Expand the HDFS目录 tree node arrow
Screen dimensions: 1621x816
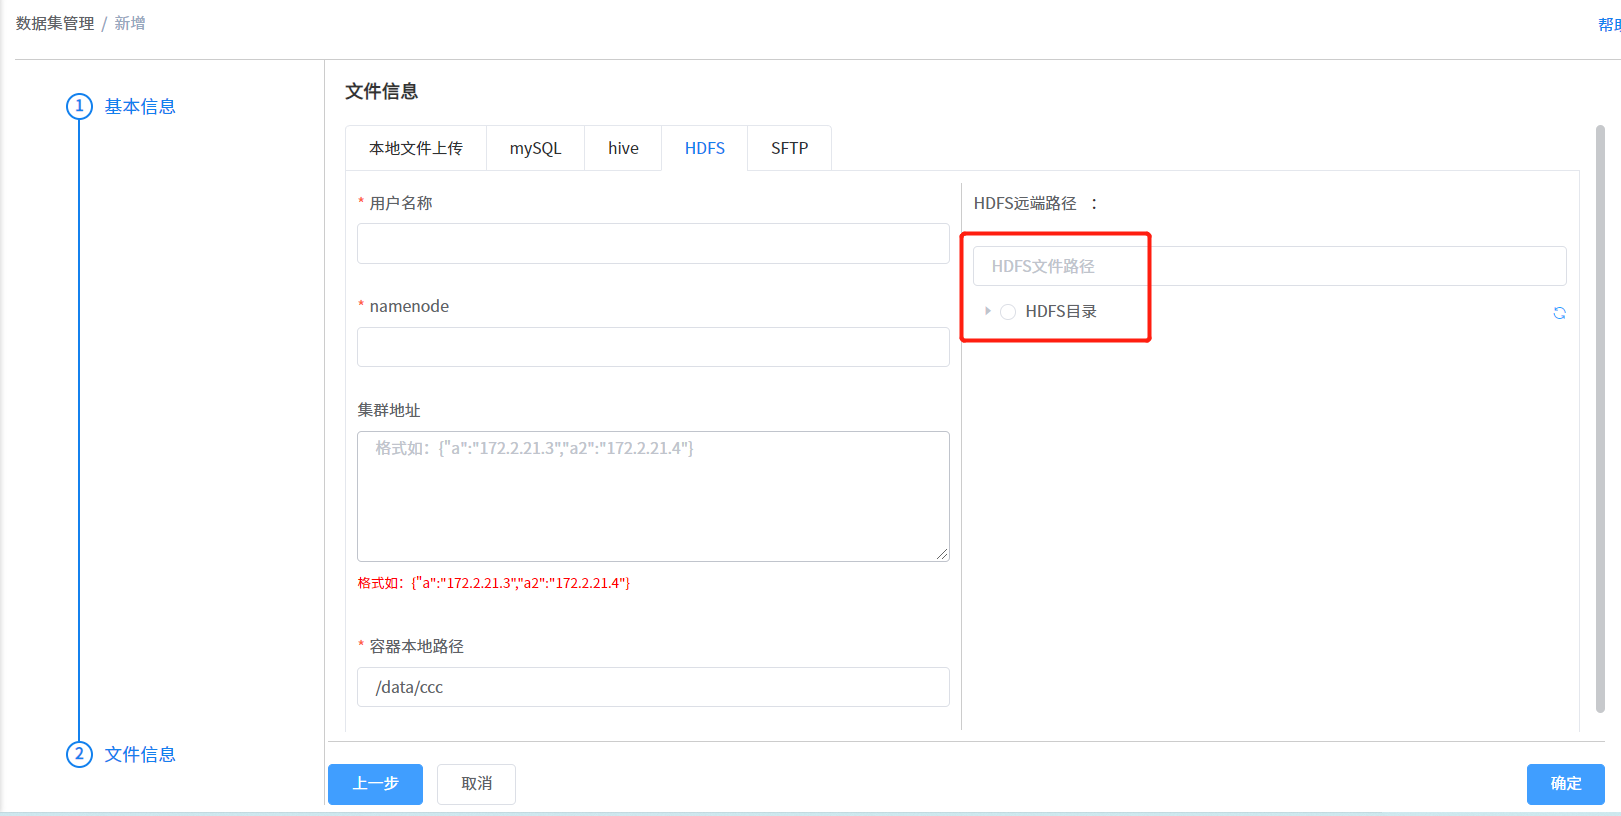[x=987, y=312]
